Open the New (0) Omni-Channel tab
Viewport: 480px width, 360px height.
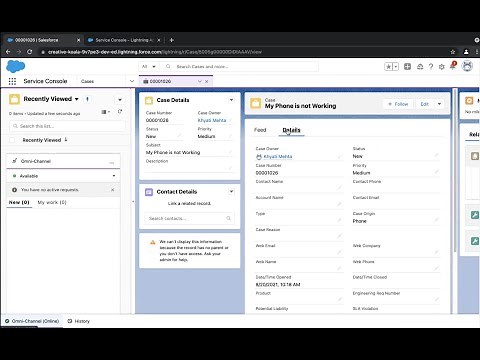[x=19, y=202]
